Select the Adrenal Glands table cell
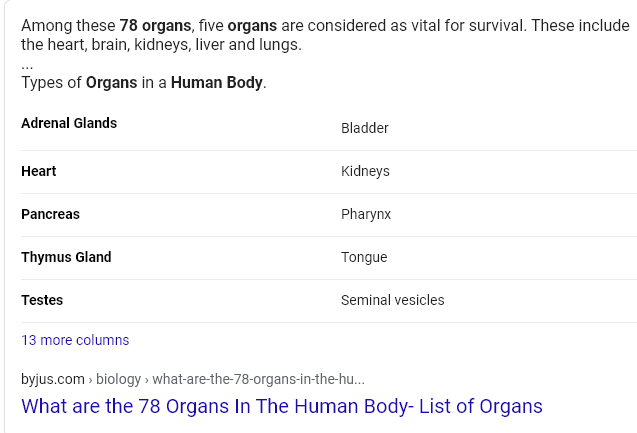Image resolution: width=637 pixels, height=433 pixels. point(69,123)
